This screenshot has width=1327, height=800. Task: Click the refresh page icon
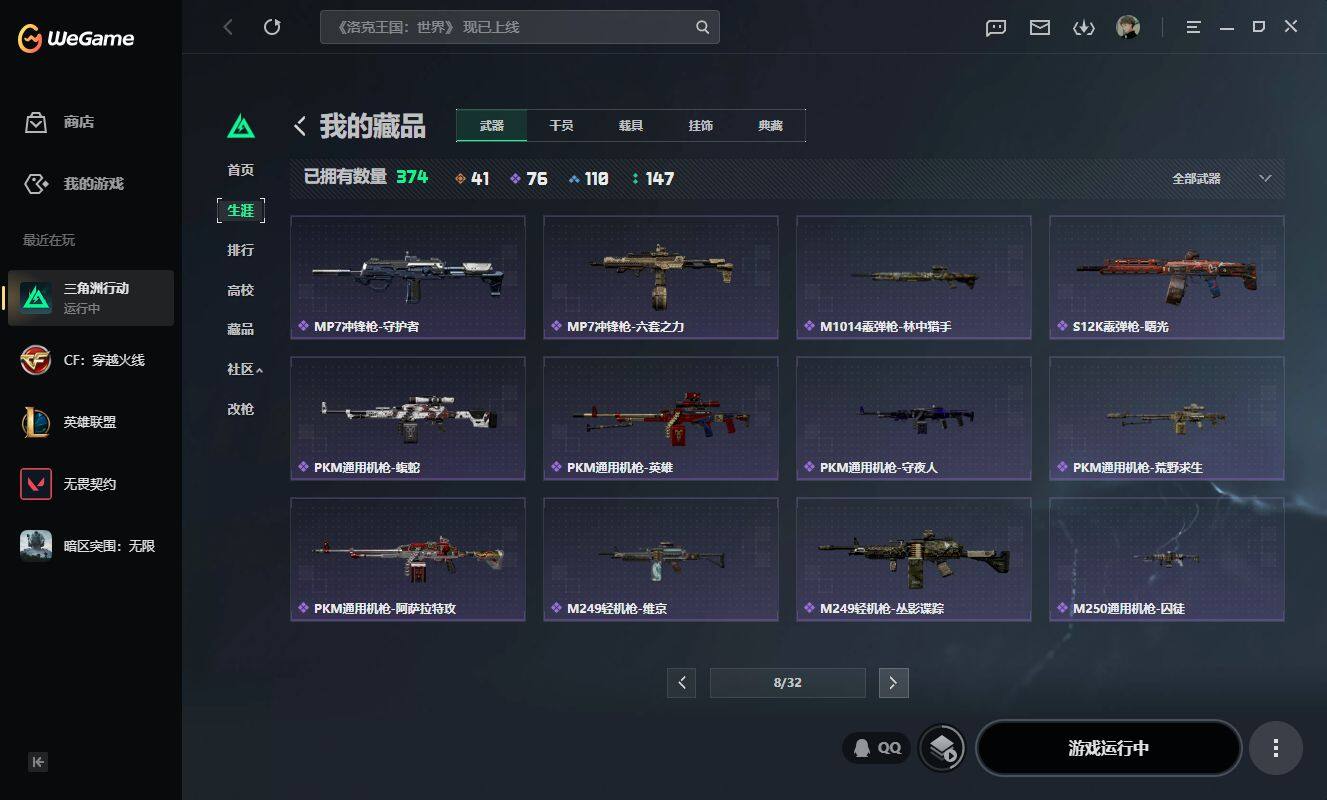(x=272, y=27)
